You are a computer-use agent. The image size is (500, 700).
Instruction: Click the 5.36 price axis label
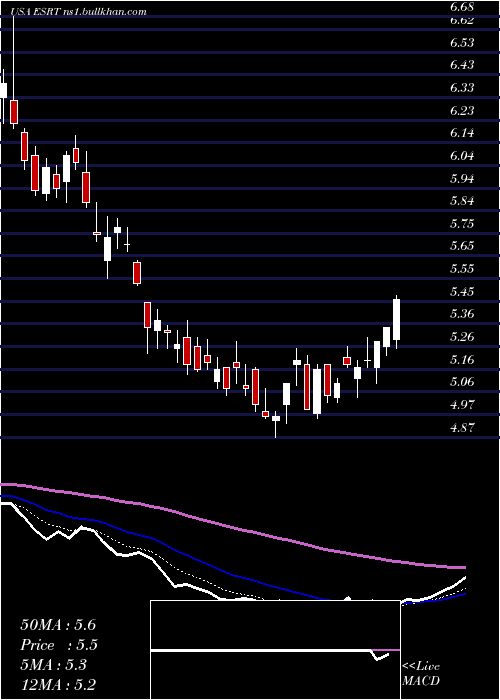point(462,313)
